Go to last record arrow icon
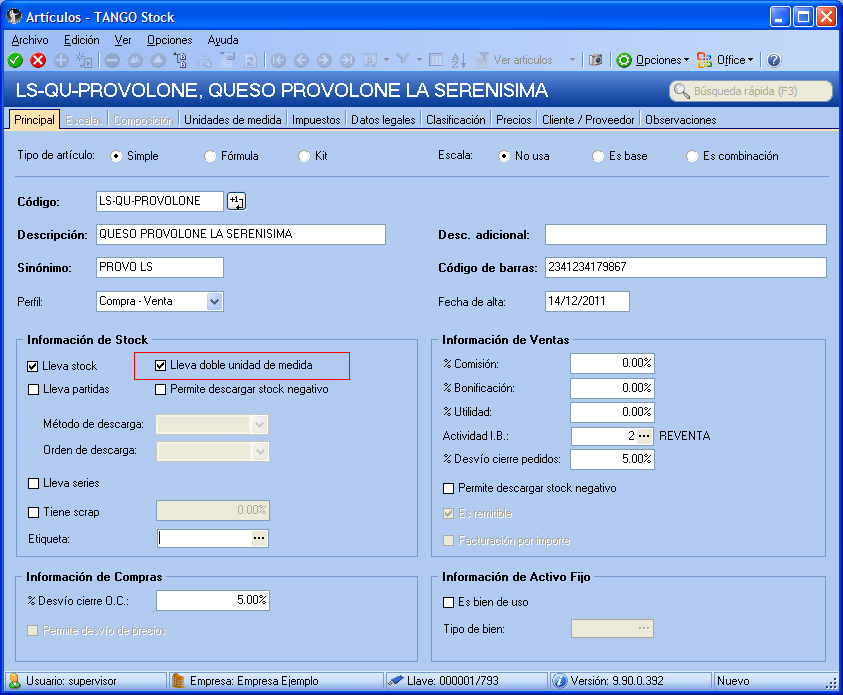843x695 pixels. click(x=347, y=60)
